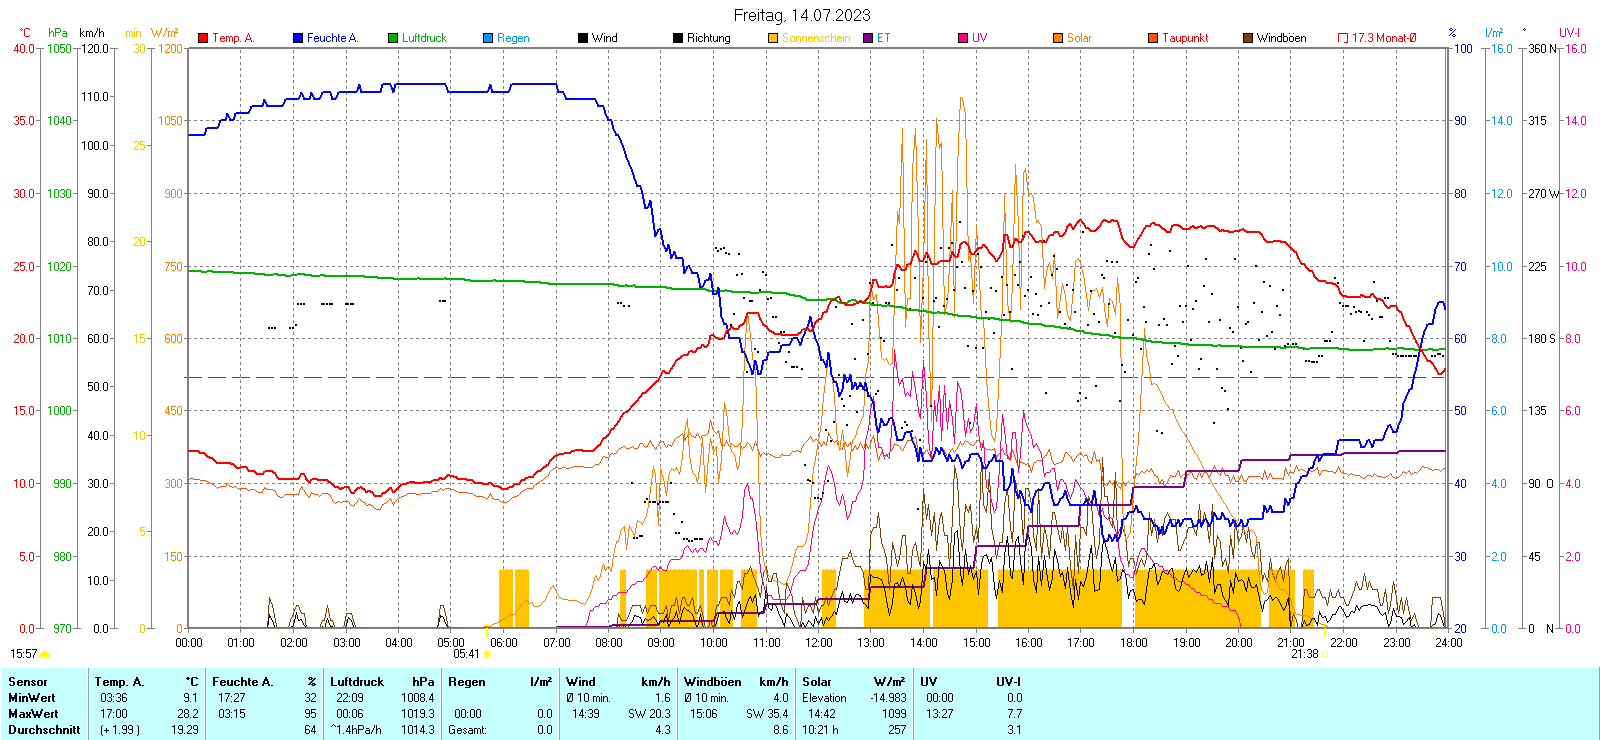1600x740 pixels.
Task: Click the chart title Freitag, 14.07.2023
Action: [x=801, y=15]
